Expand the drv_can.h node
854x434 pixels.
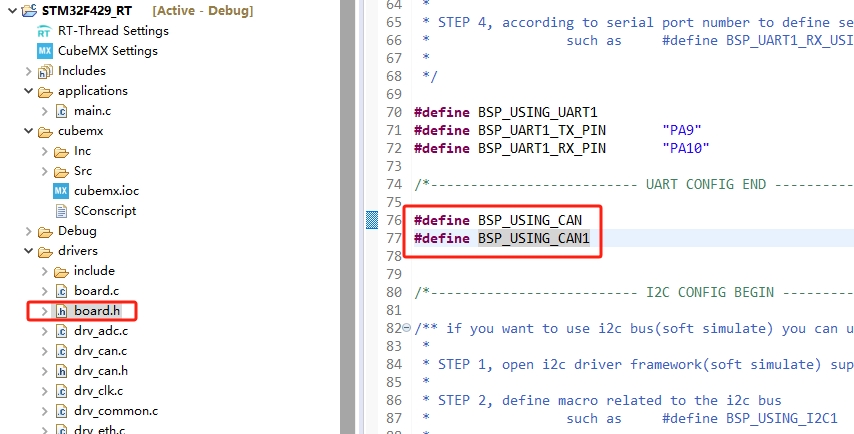45,371
